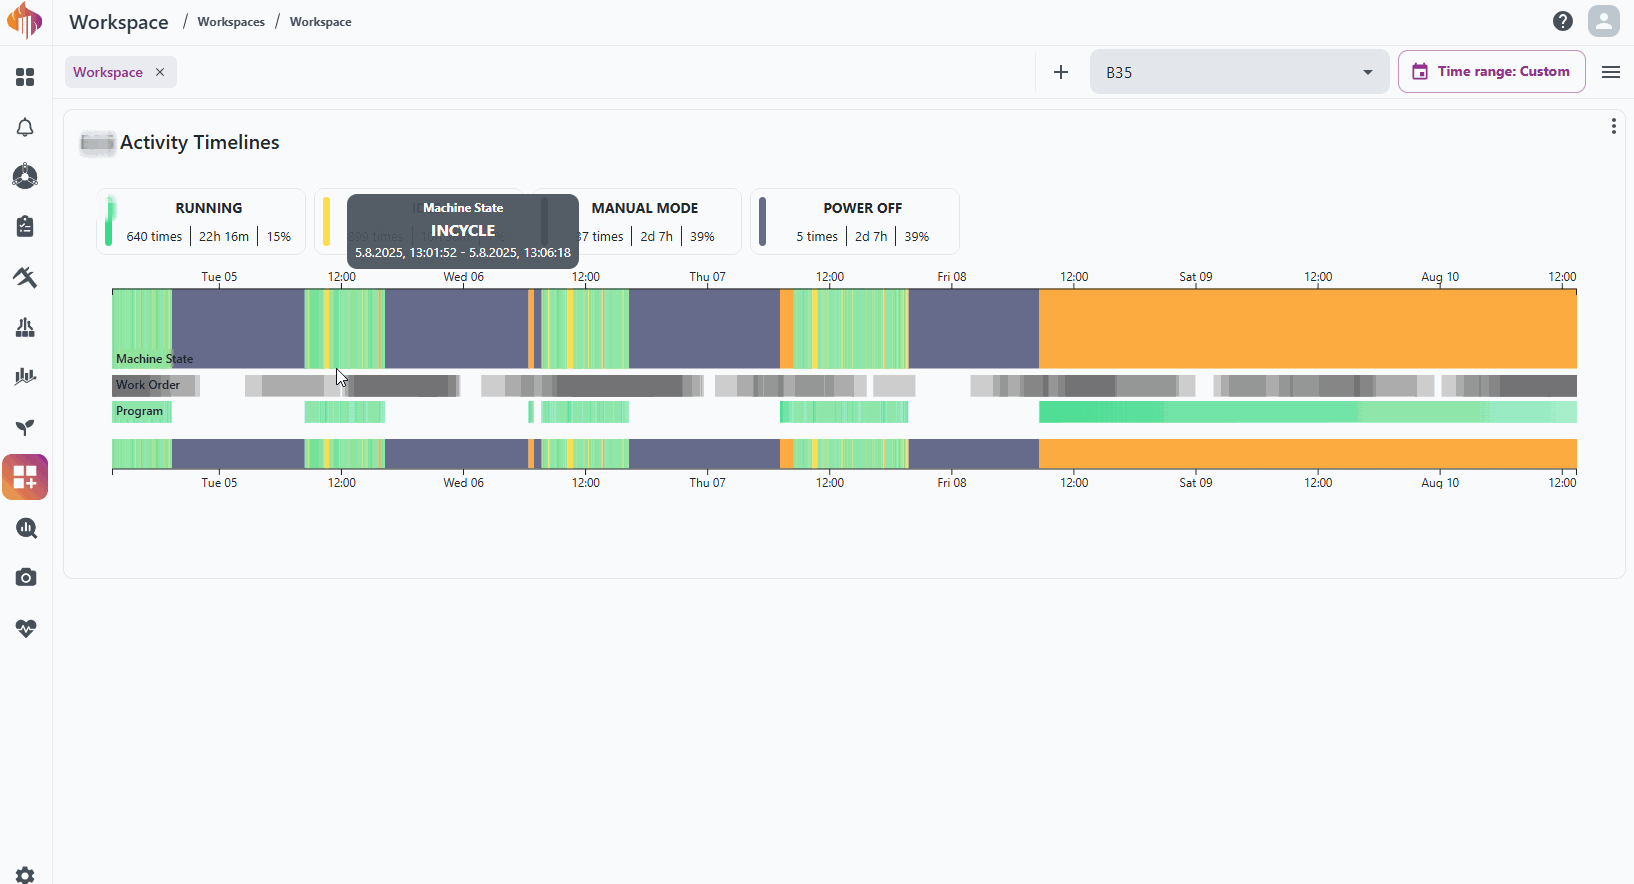Click the Time range: Custom button
This screenshot has height=884, width=1634.
1491,72
